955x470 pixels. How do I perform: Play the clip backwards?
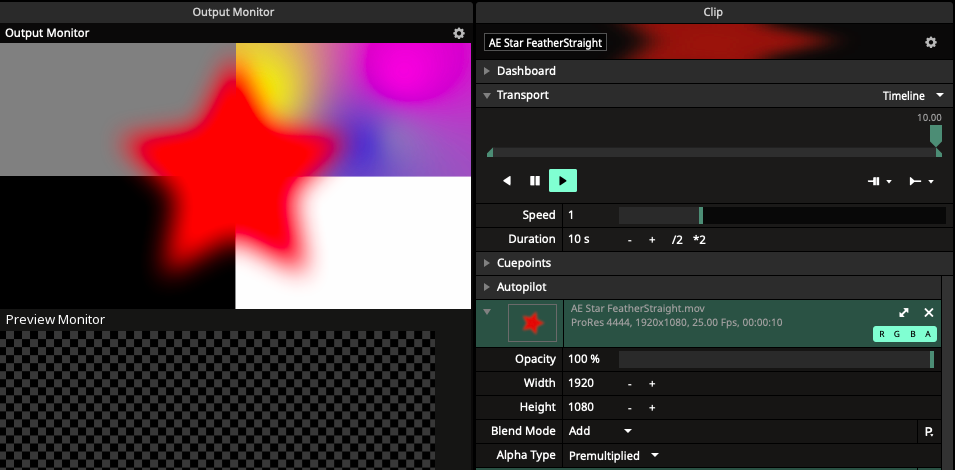click(507, 181)
